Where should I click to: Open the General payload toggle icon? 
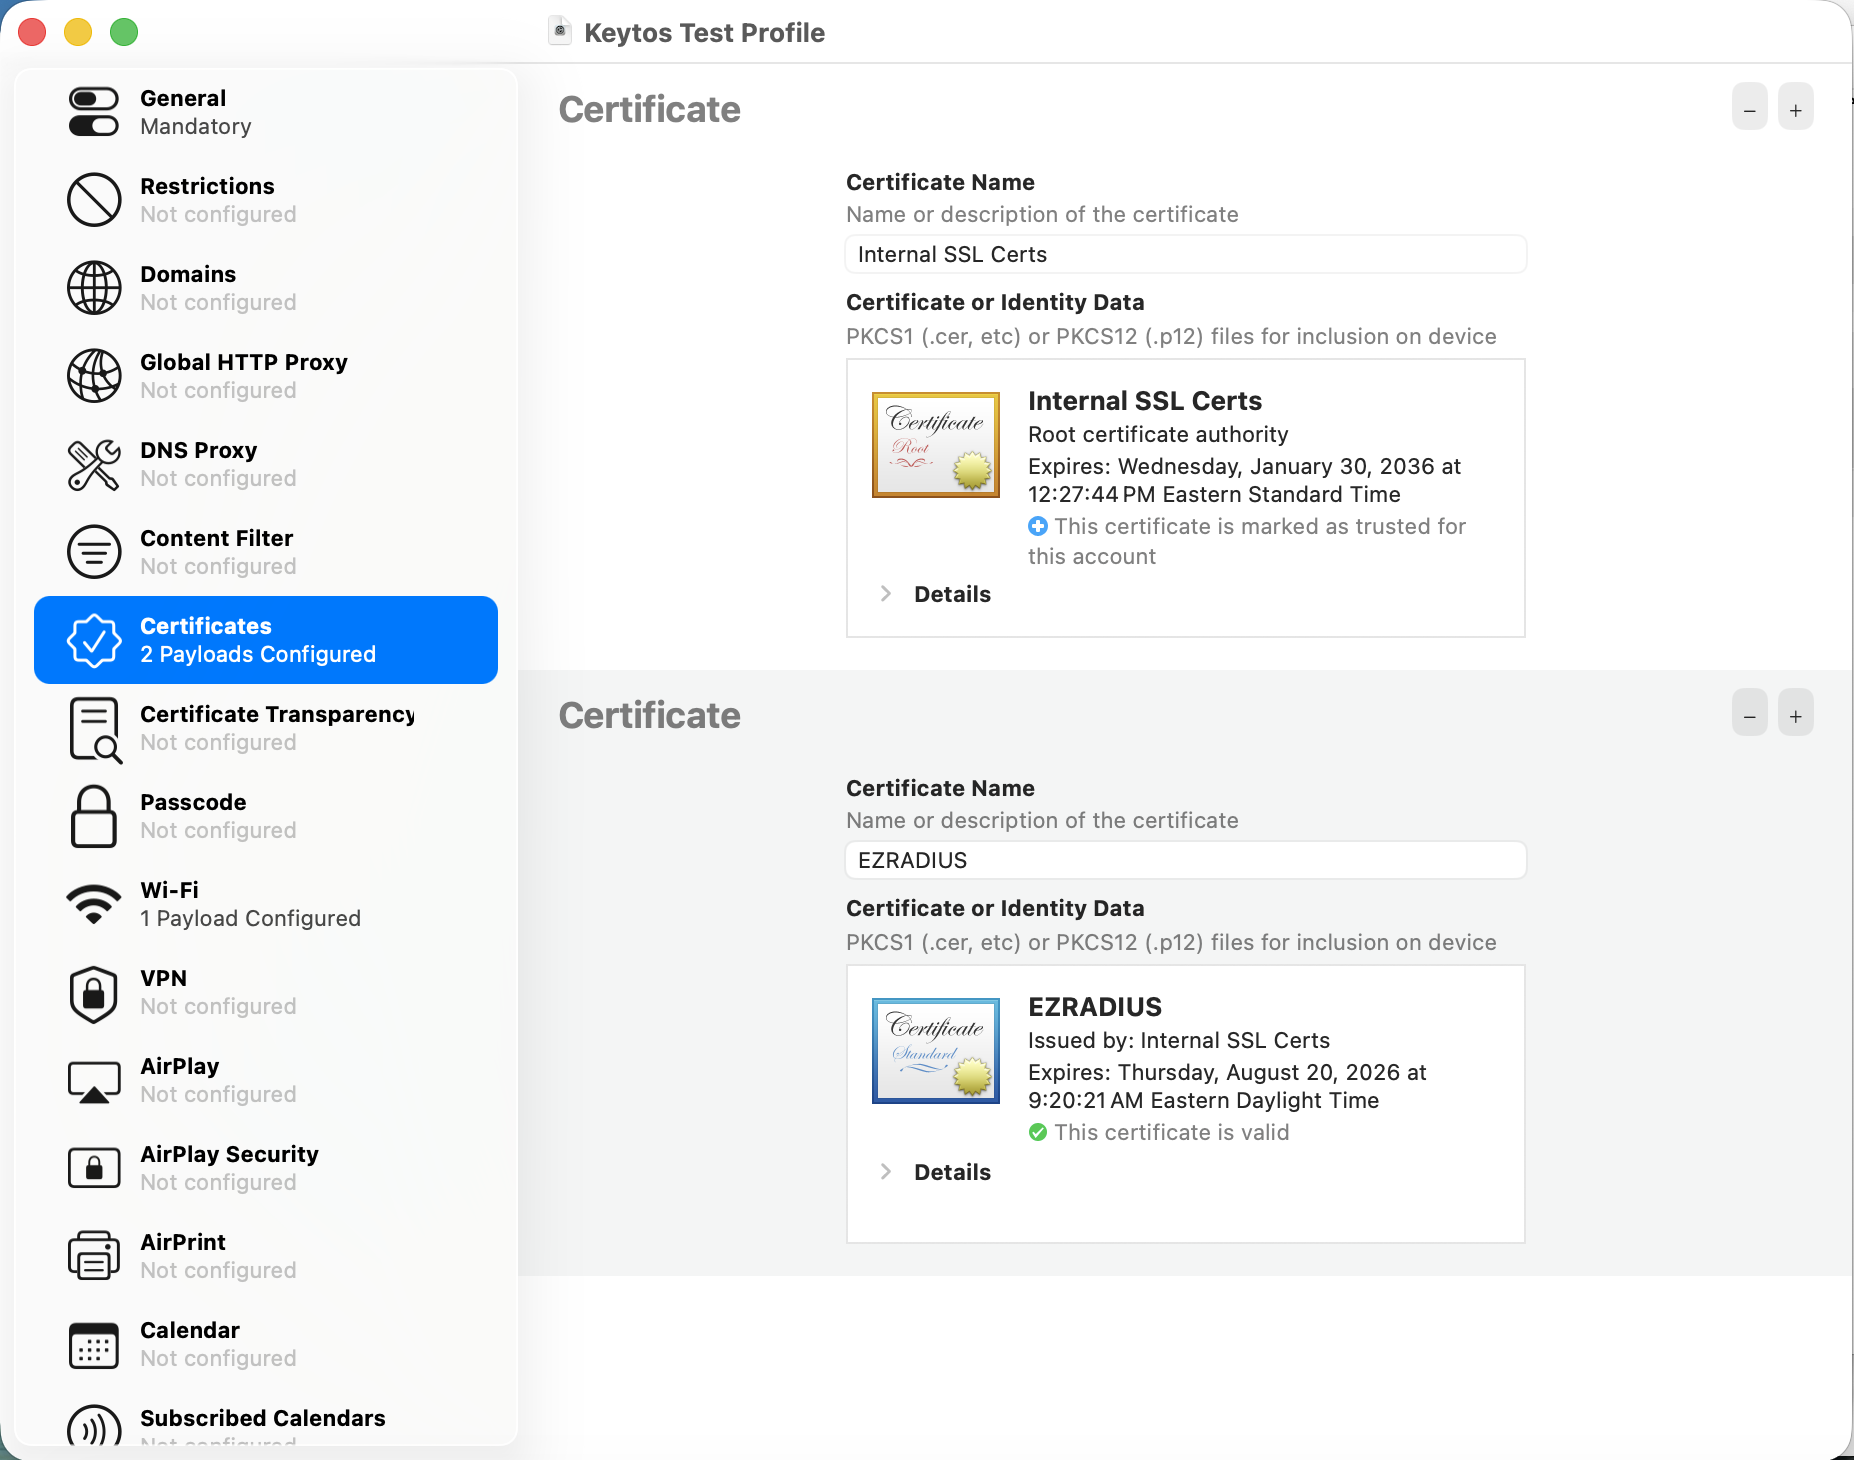(x=94, y=112)
